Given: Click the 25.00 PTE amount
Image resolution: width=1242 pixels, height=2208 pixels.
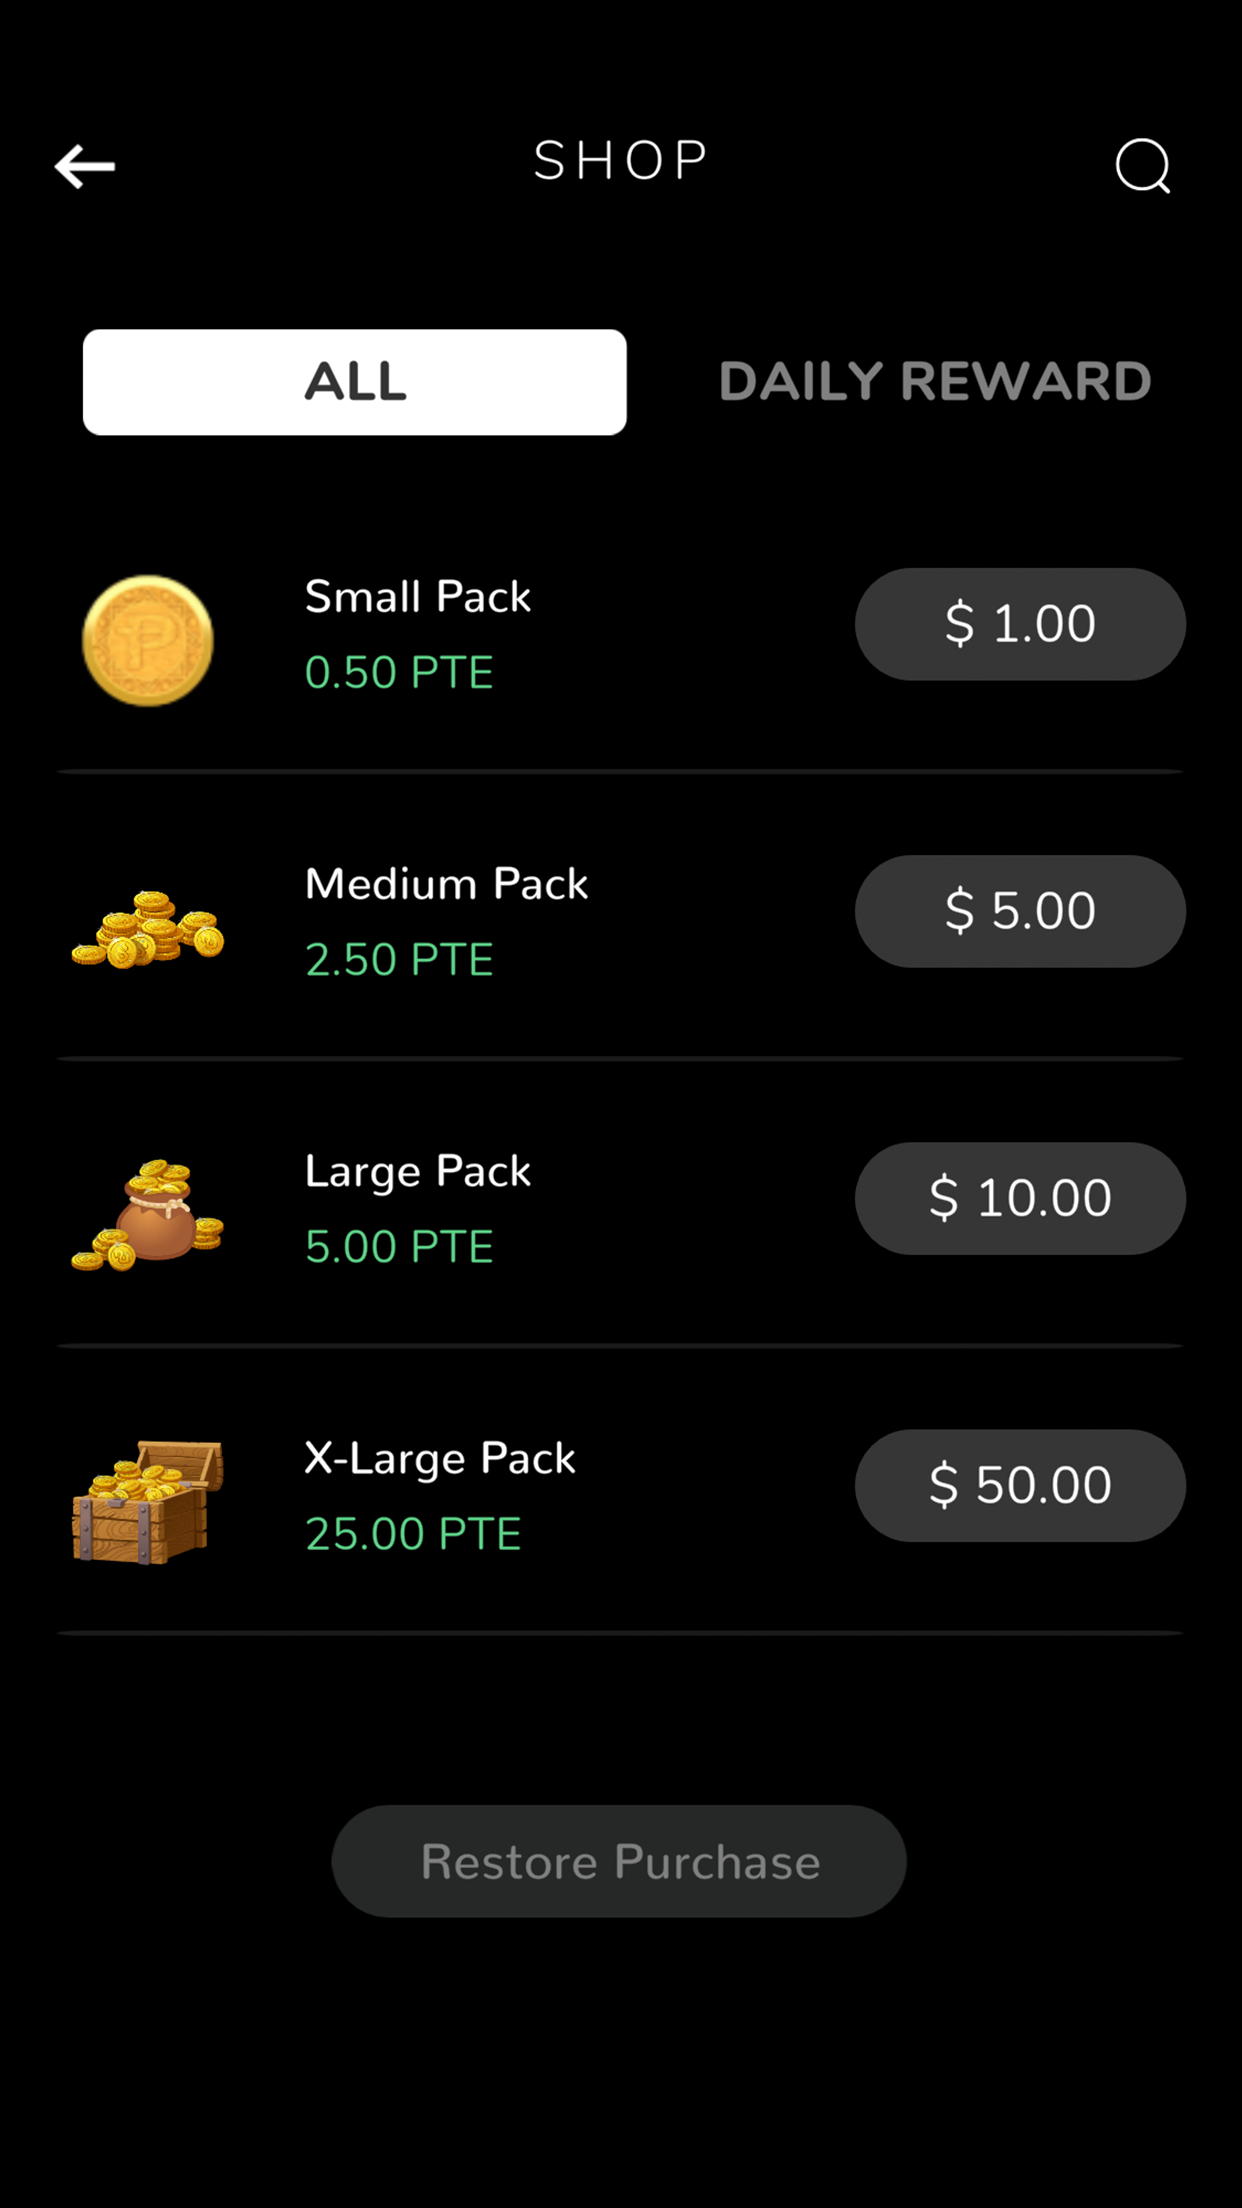Looking at the screenshot, I should 413,1533.
